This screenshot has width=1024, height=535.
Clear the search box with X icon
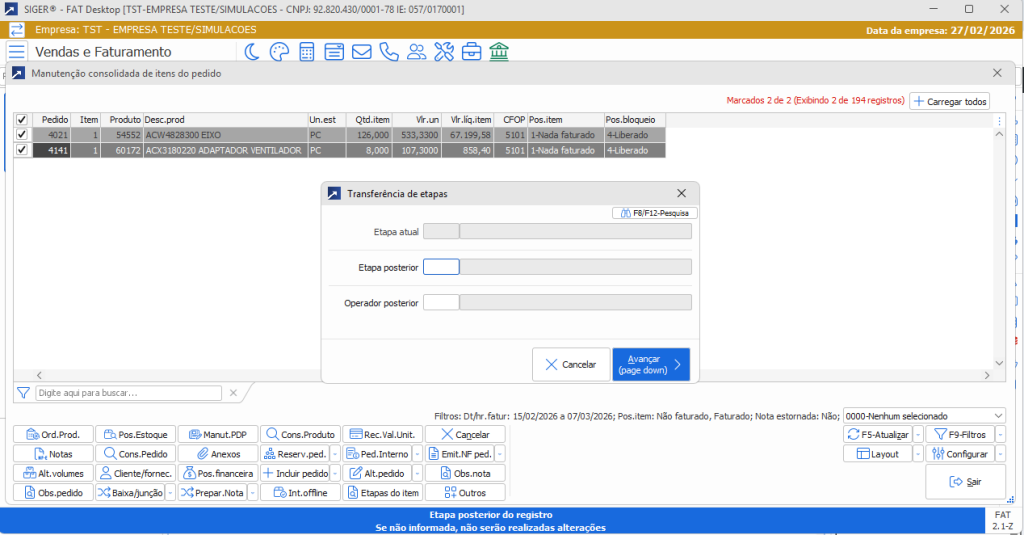[233, 393]
